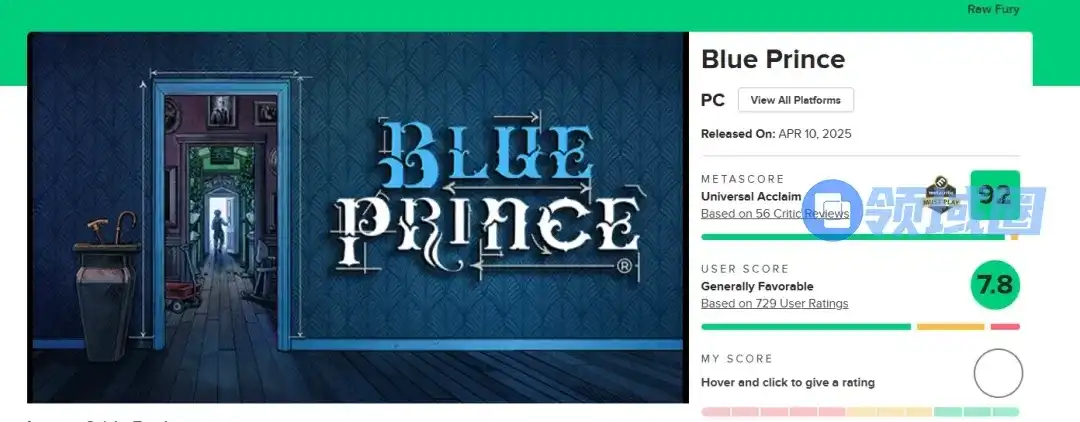Select the last green My Score segment
Screen dimensions: 1080x422
pyautogui.click(x=1006, y=412)
